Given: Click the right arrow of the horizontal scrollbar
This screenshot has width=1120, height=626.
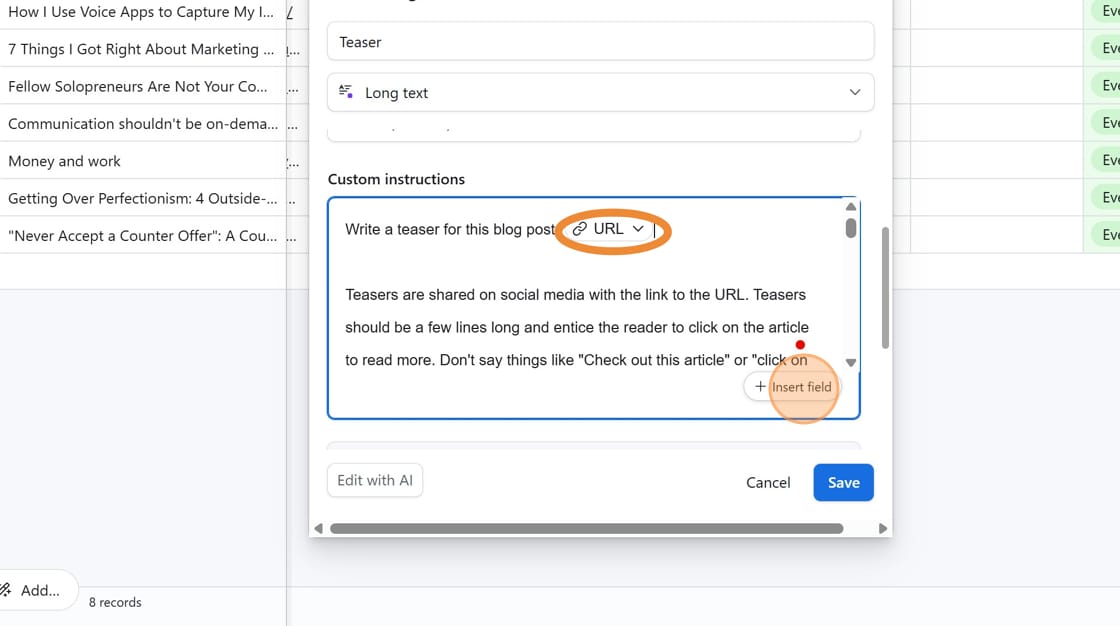Looking at the screenshot, I should click(882, 527).
